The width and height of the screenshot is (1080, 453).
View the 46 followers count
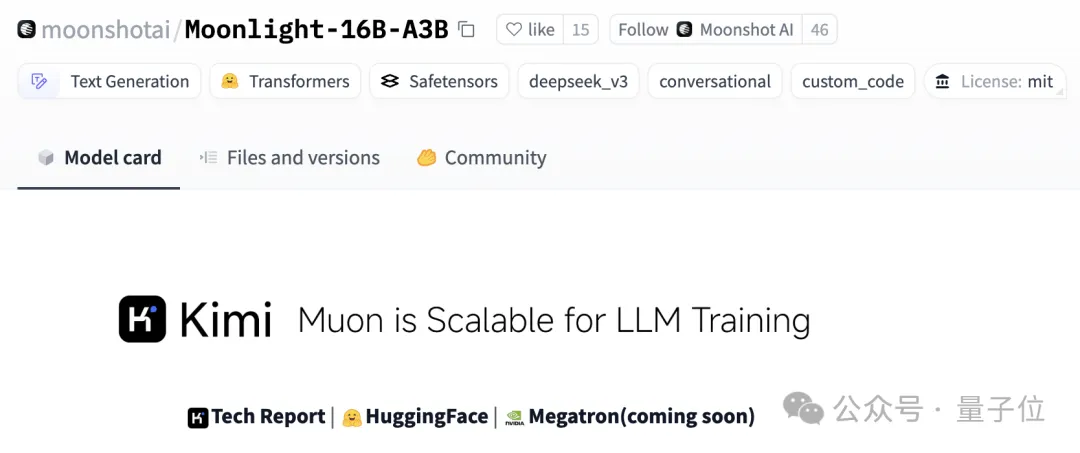820,30
